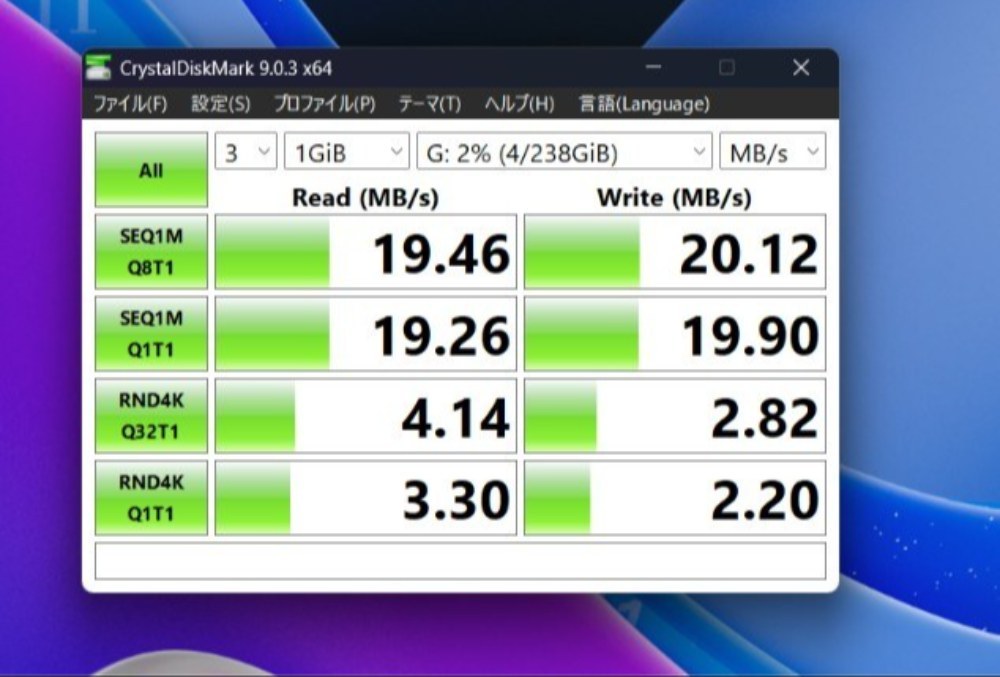Click the 4.14 RND4K Q32T1 read result
Viewport: 1000px width, 677px height.
pos(365,416)
